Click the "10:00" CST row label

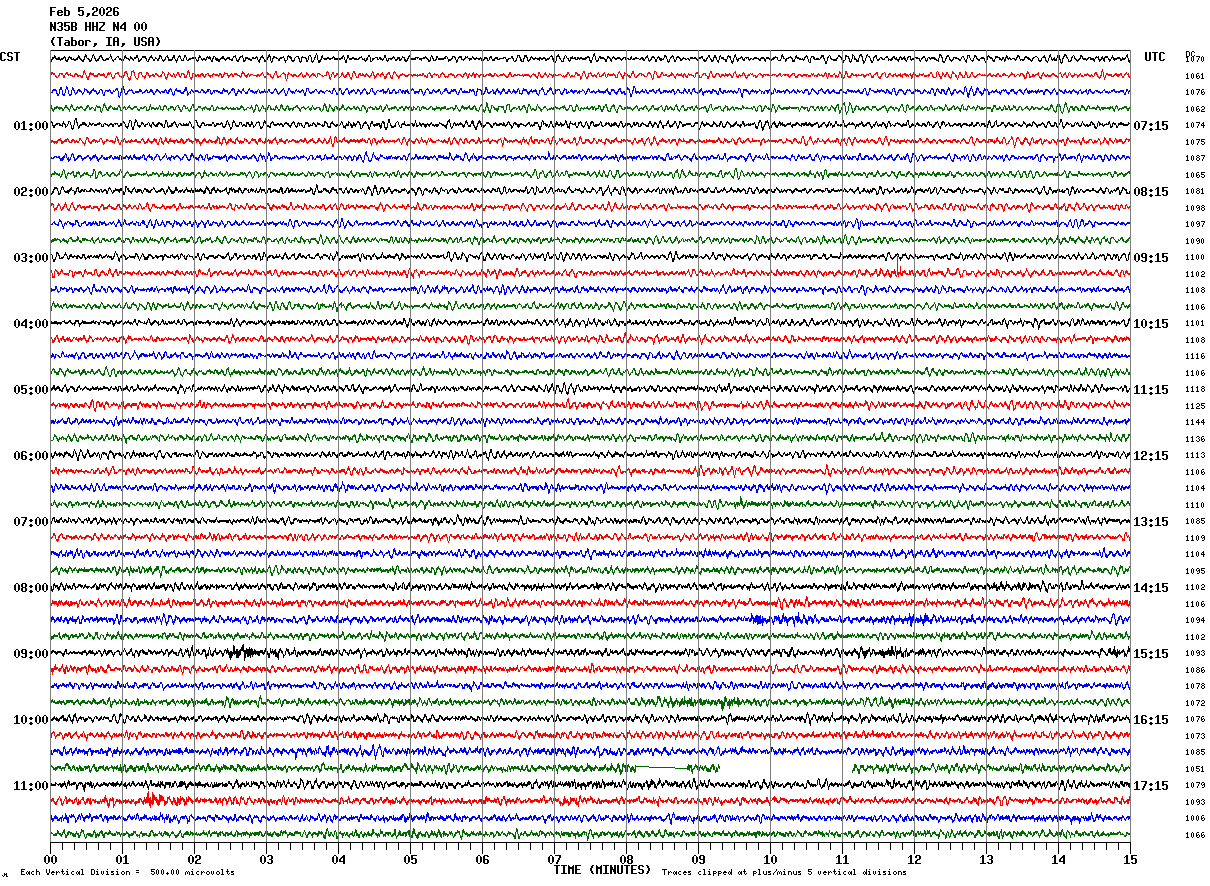31,720
